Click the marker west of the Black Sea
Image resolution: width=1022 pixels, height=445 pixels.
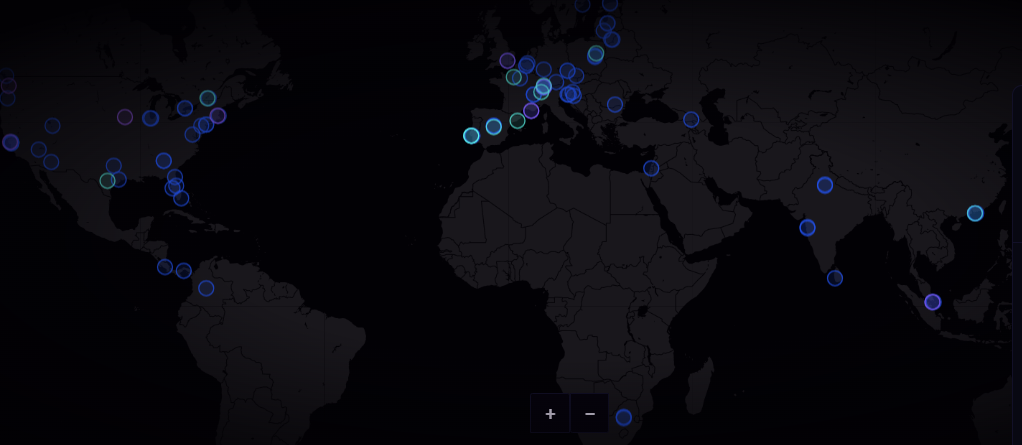[615, 104]
